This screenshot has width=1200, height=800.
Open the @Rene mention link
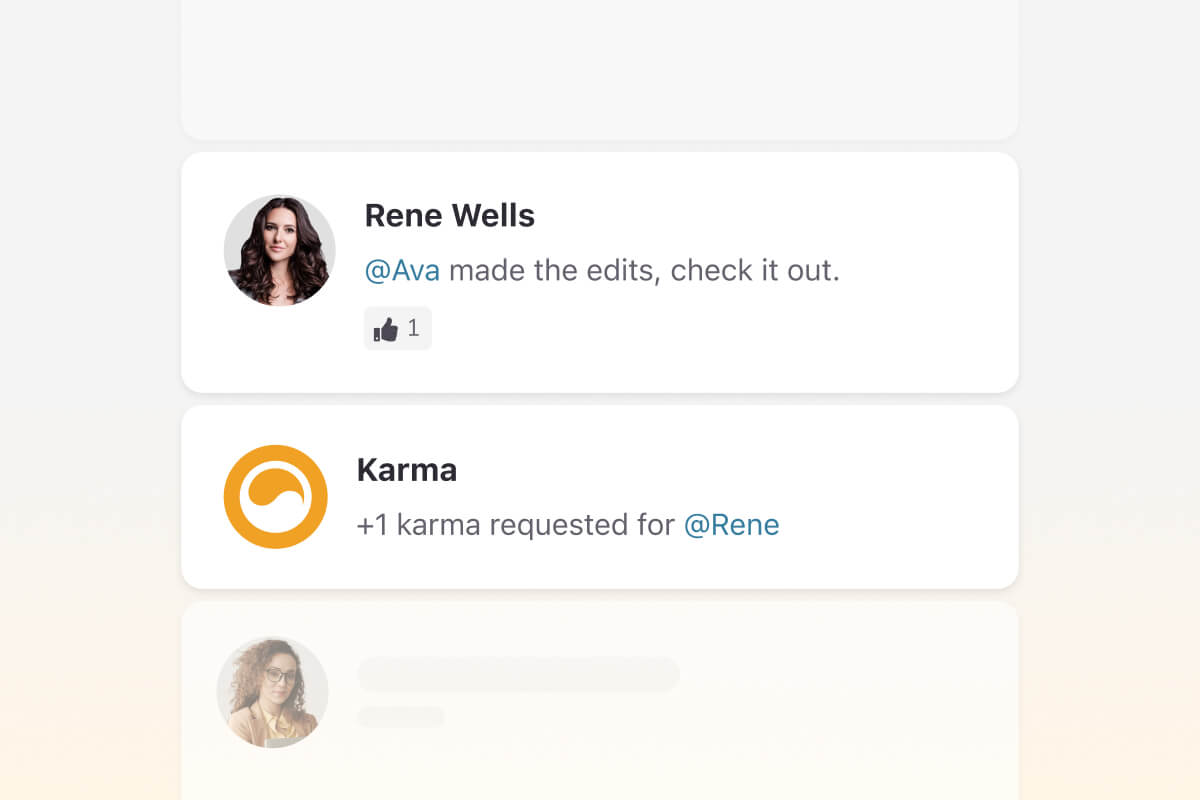[x=733, y=525]
